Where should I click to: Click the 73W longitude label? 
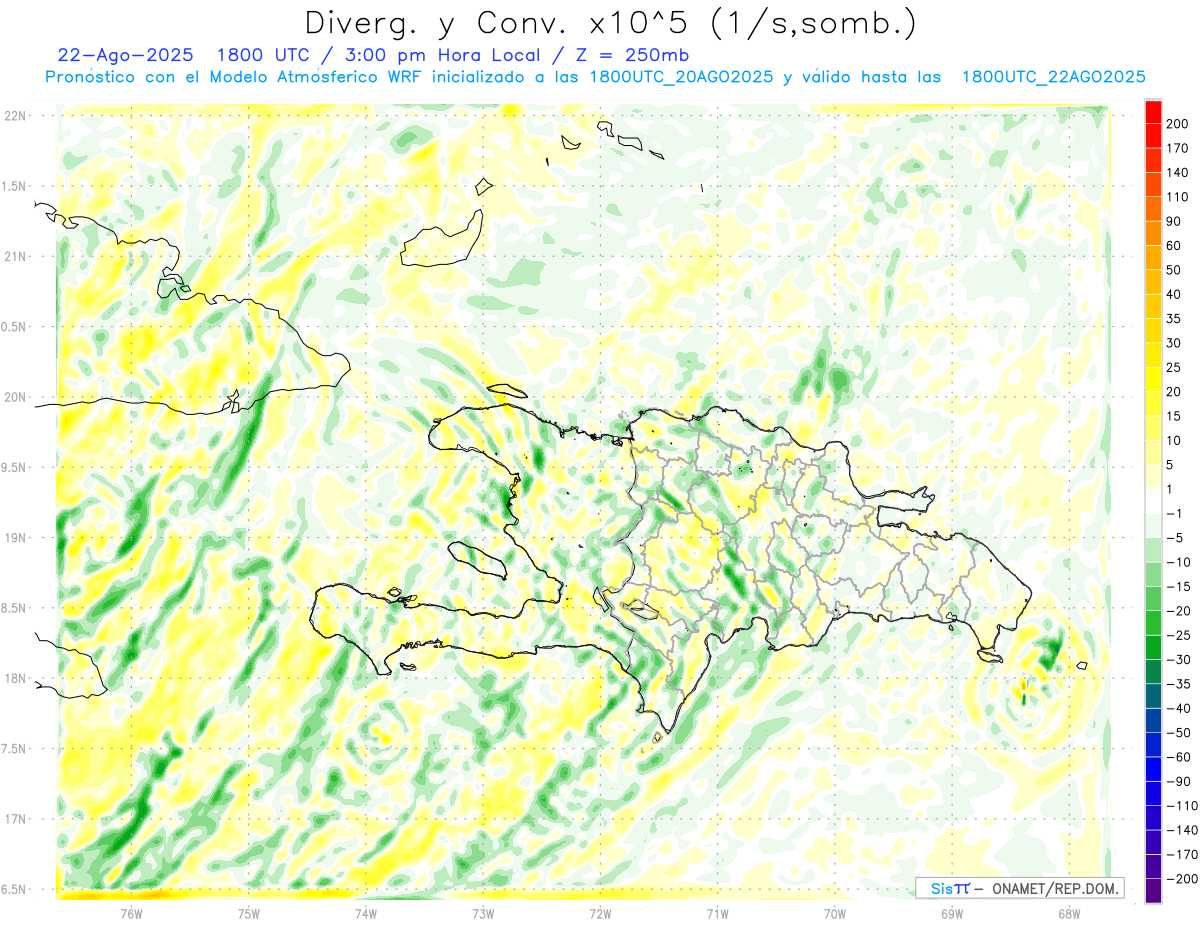point(483,913)
